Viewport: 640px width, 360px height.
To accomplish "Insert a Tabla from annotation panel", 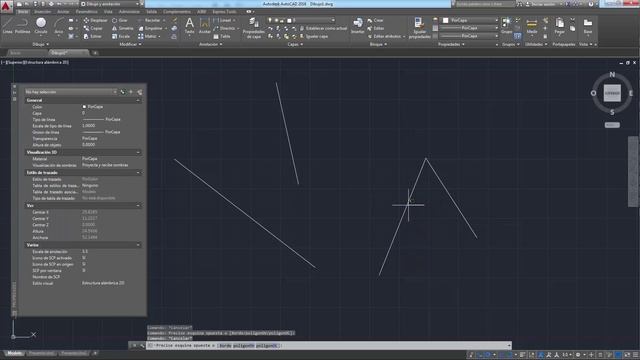I will 222,36.
